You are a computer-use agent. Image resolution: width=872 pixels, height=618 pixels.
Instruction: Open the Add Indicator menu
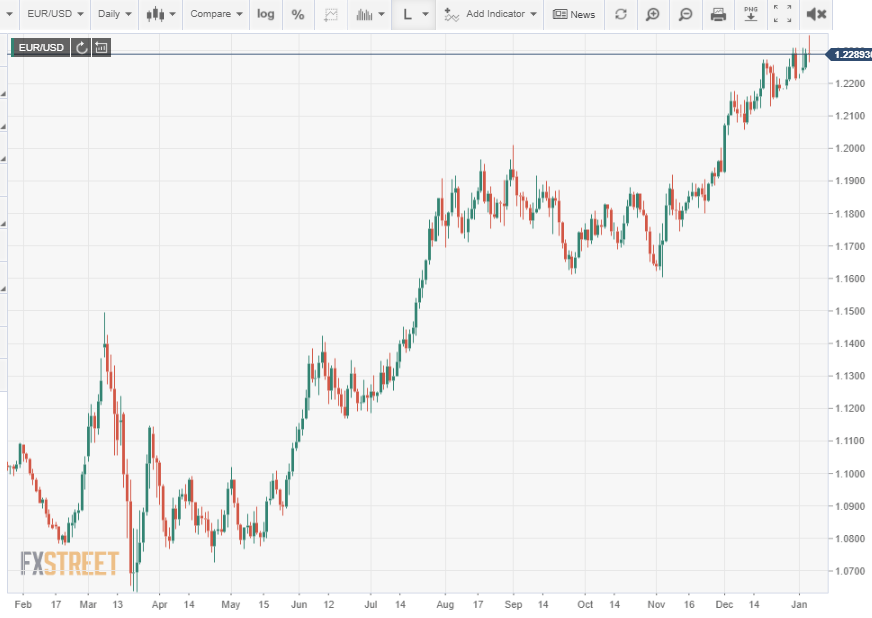coord(490,14)
